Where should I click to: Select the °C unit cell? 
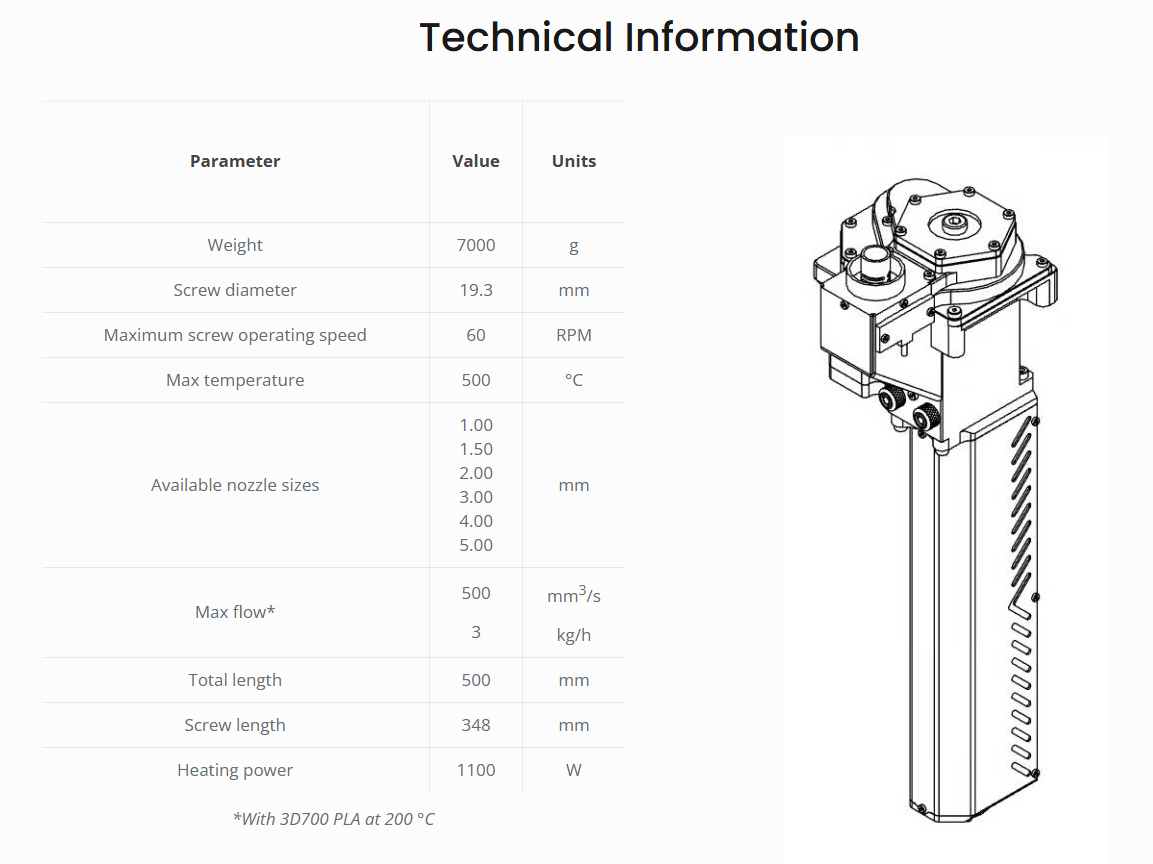574,380
